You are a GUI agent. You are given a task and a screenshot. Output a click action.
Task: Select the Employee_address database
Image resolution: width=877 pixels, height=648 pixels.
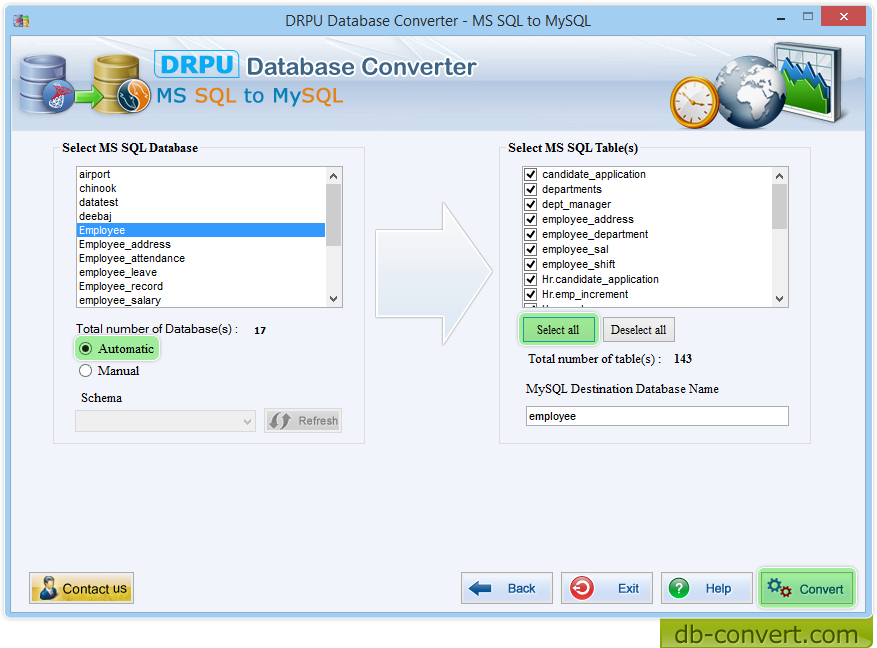pyautogui.click(x=200, y=244)
